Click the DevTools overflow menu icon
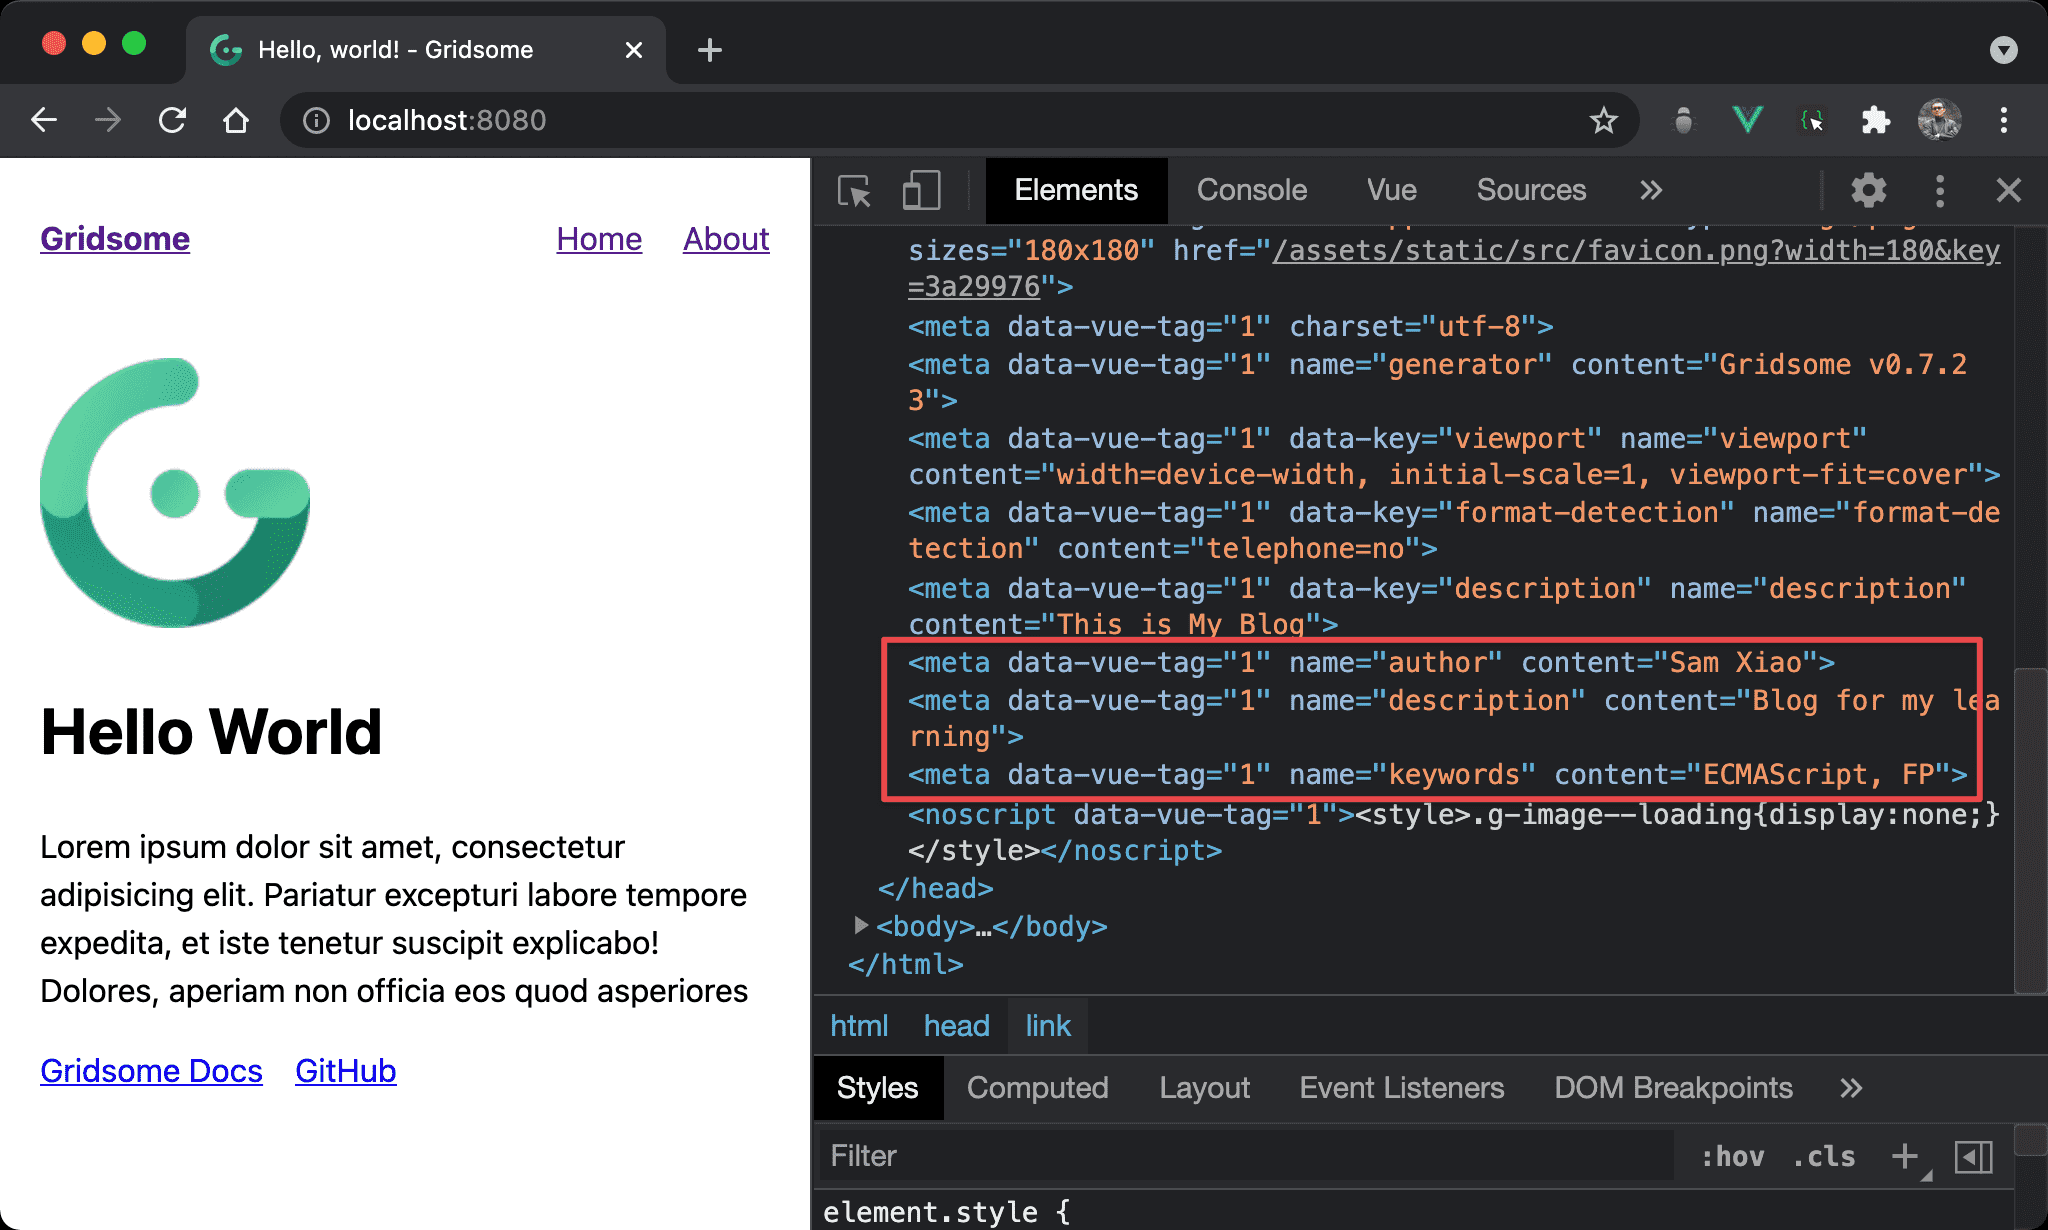2048x1230 pixels. 1937,192
